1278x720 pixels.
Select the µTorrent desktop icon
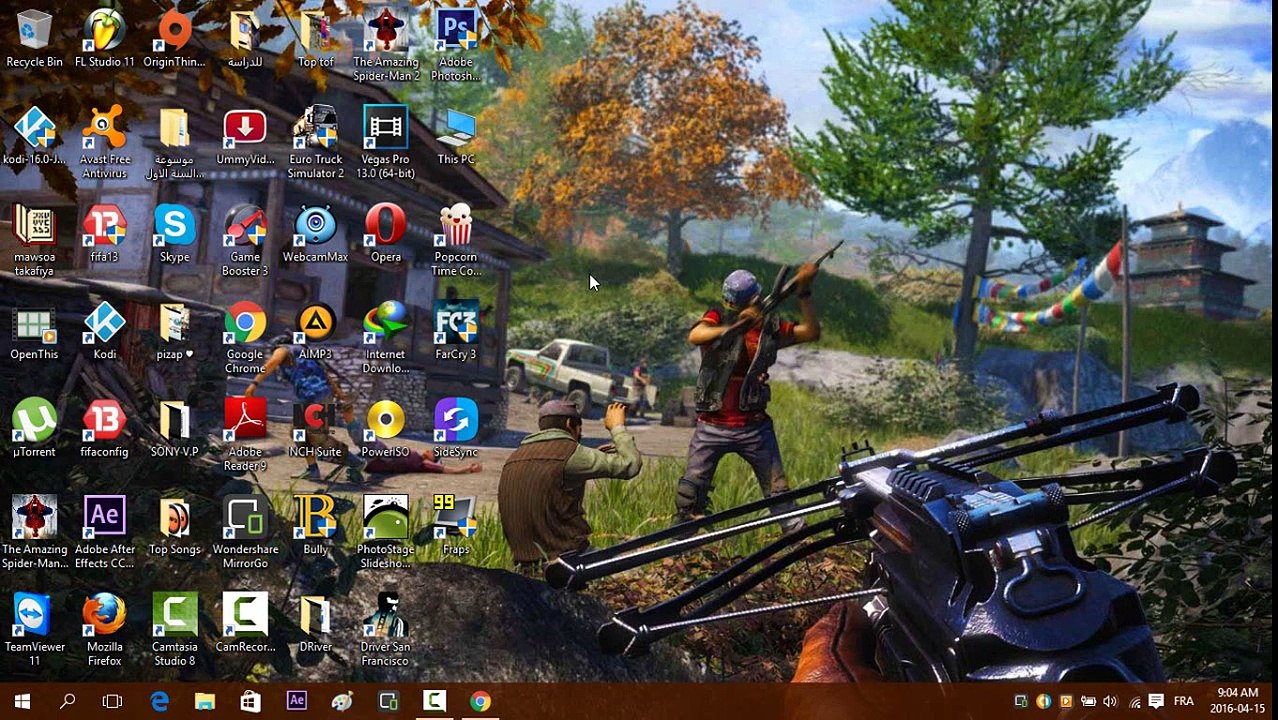[34, 430]
